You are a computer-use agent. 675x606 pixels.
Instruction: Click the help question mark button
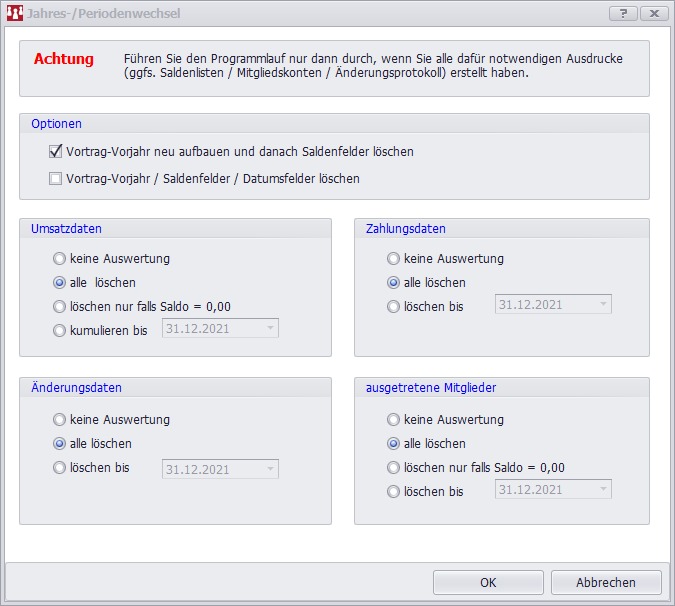click(x=622, y=14)
